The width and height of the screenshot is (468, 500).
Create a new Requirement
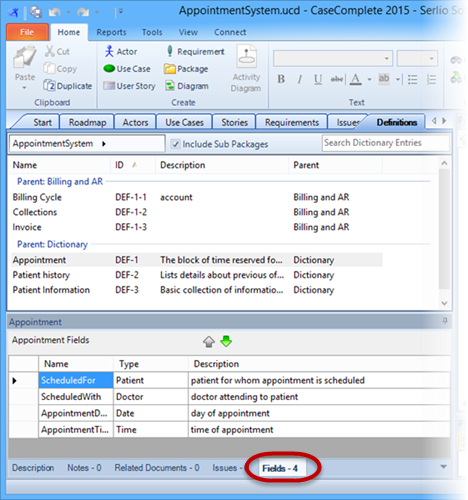pos(195,51)
